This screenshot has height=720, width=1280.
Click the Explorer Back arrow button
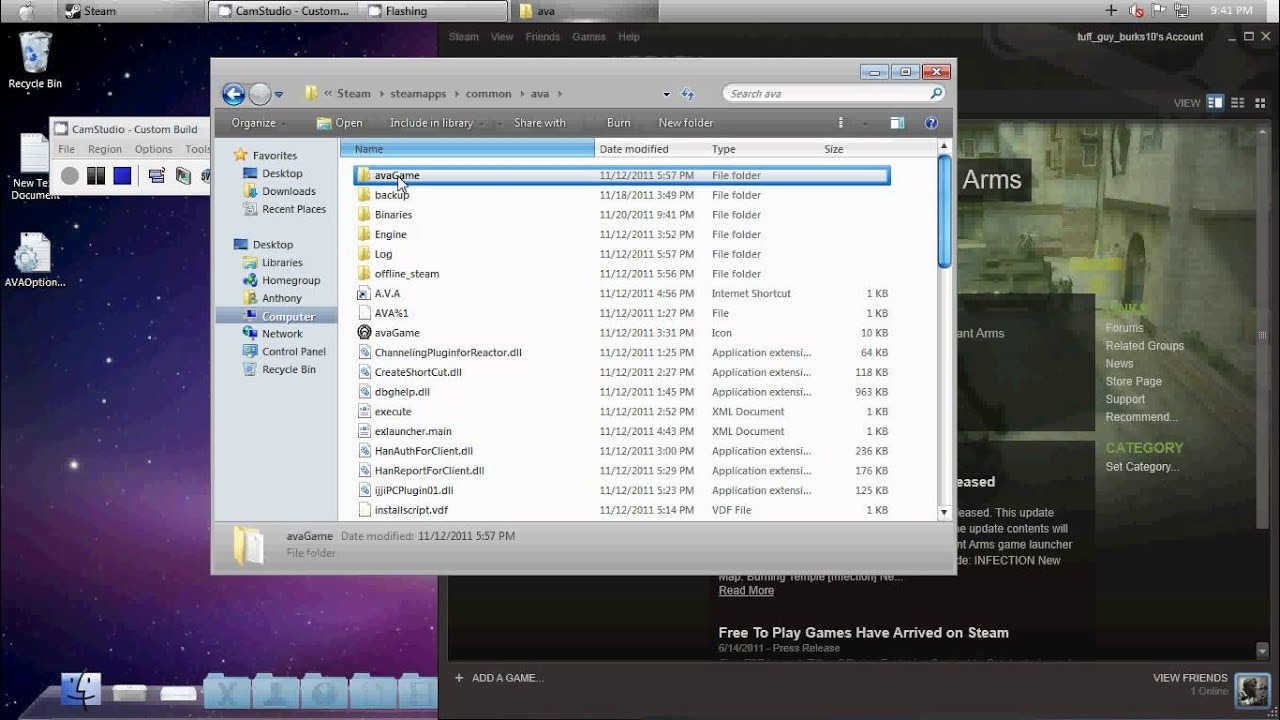(233, 94)
